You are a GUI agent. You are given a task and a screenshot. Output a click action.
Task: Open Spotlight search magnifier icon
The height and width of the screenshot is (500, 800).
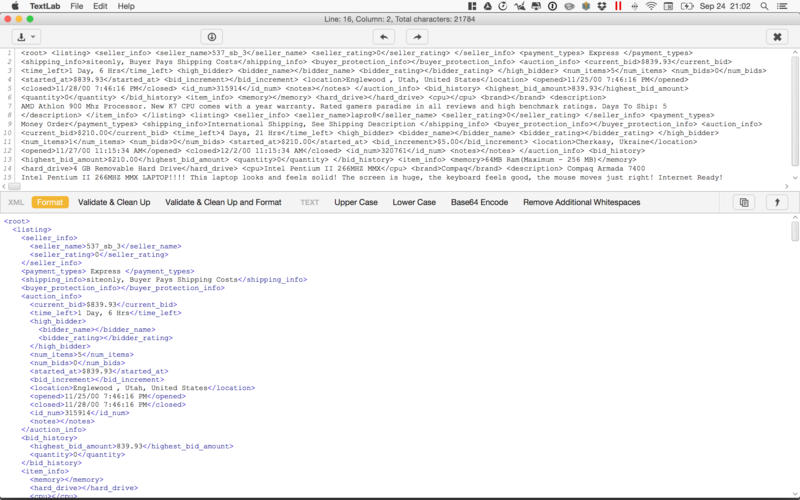pyautogui.click(x=762, y=6)
